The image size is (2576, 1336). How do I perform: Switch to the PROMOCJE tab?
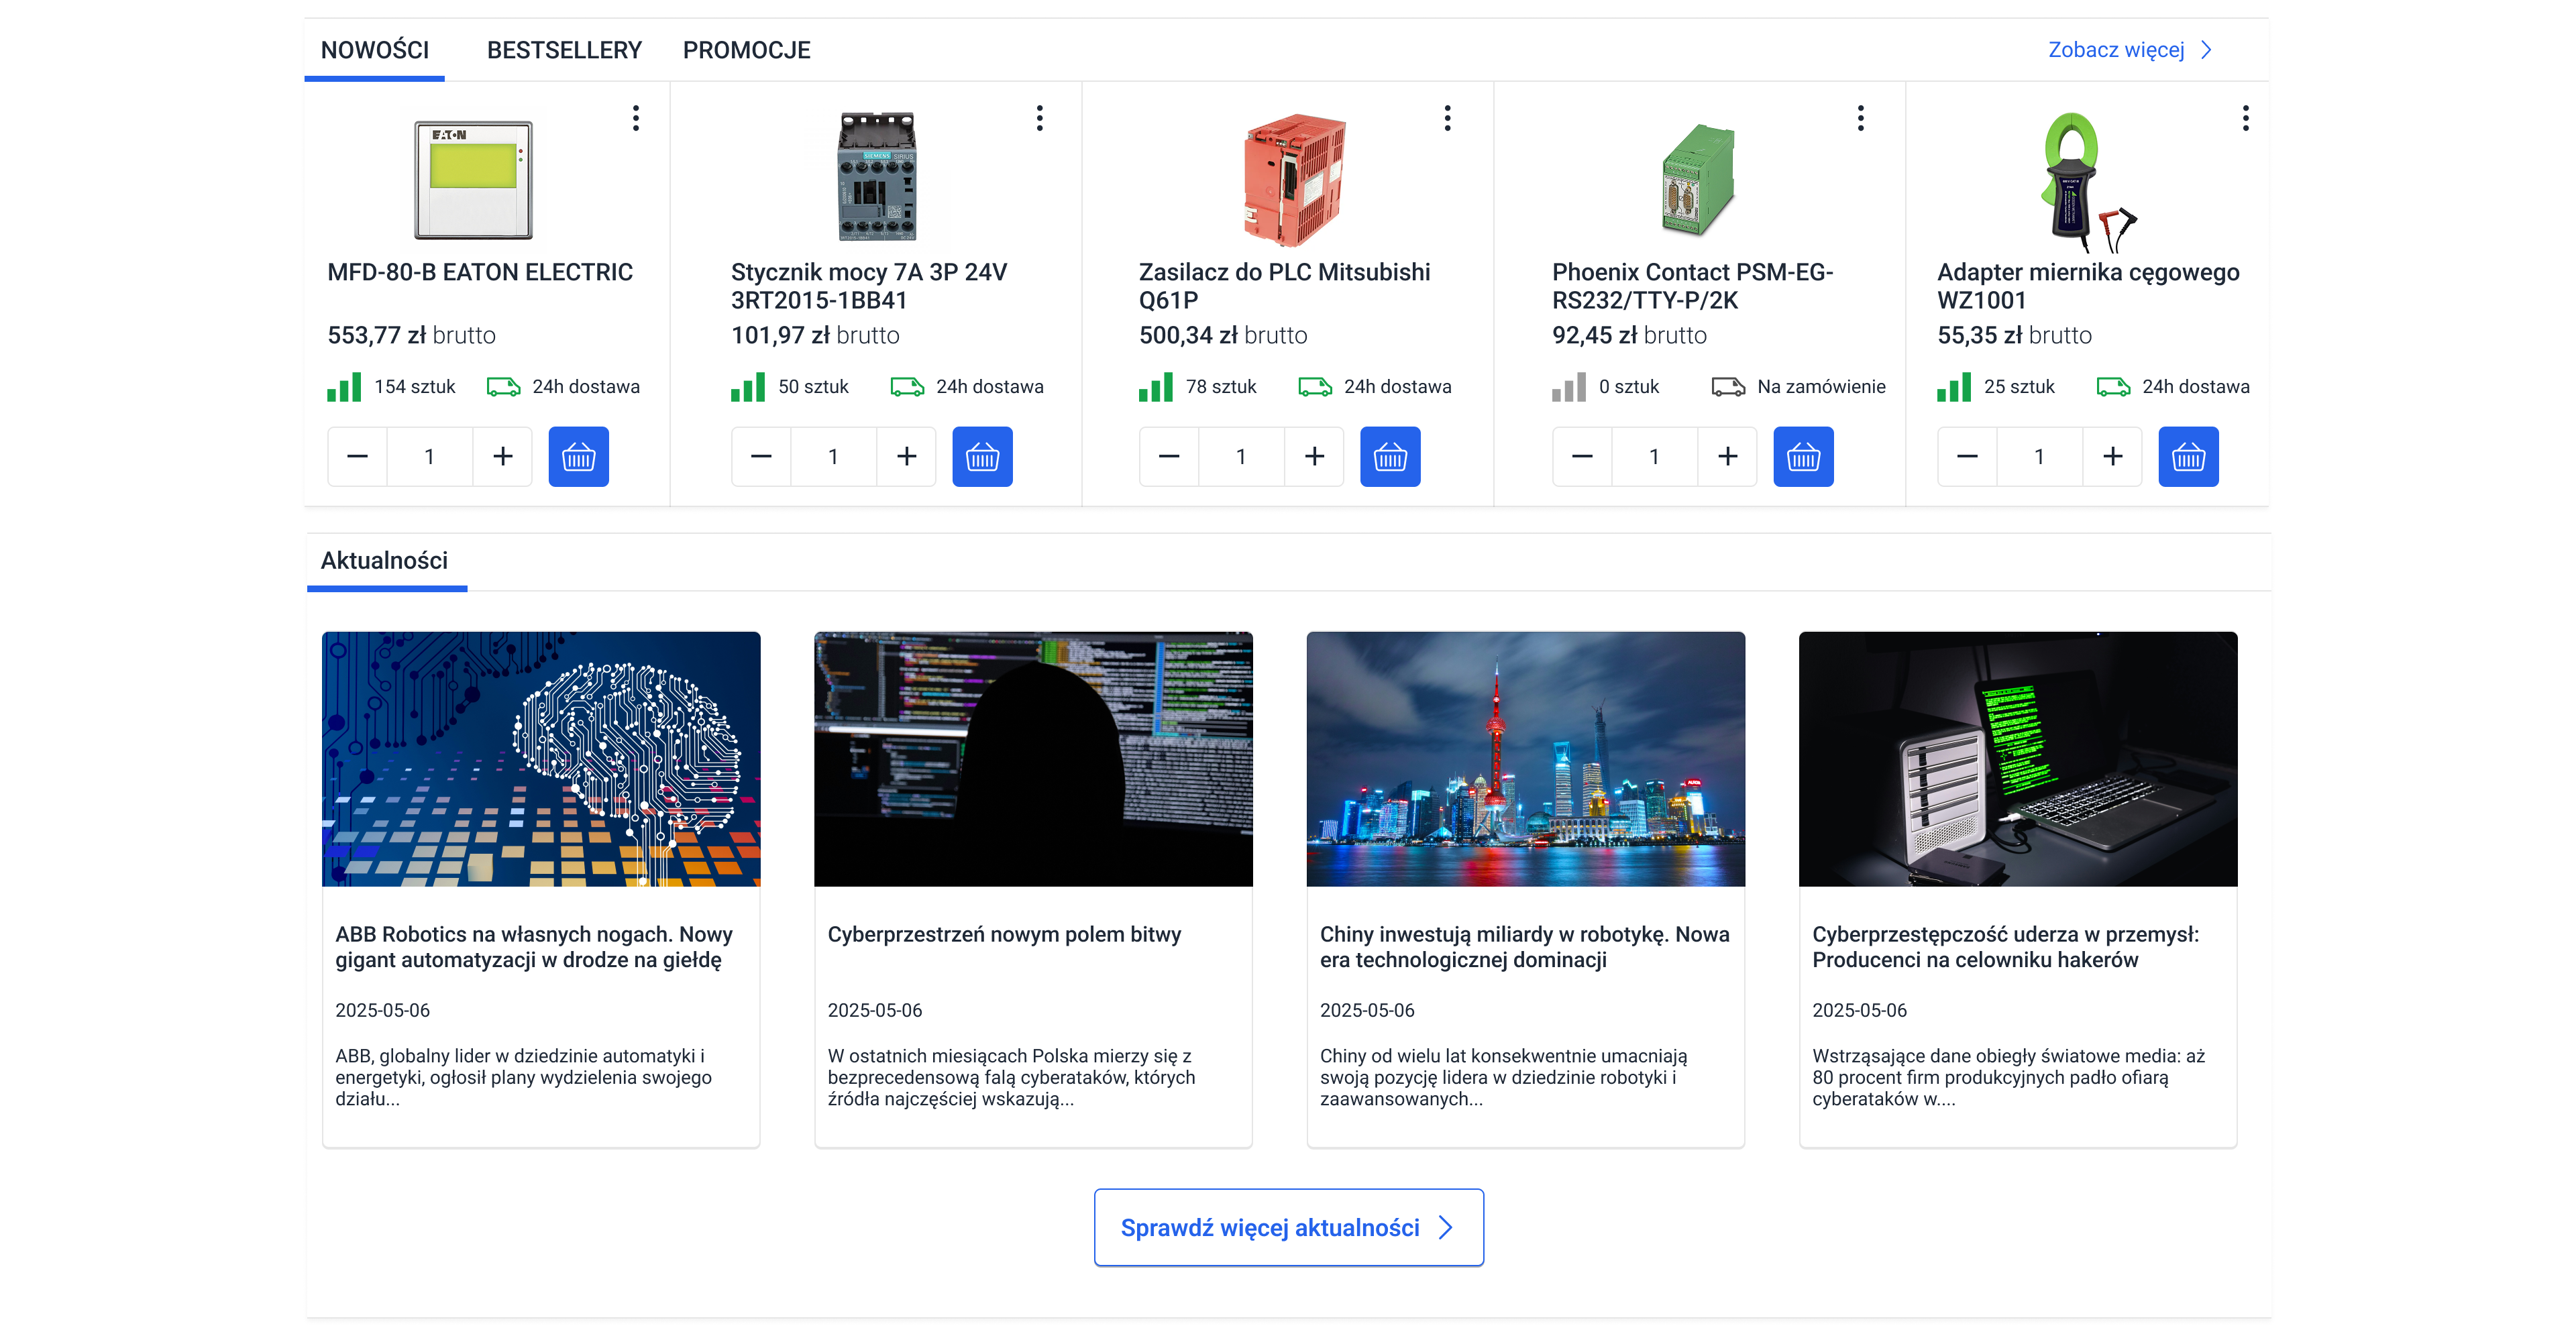click(x=746, y=50)
